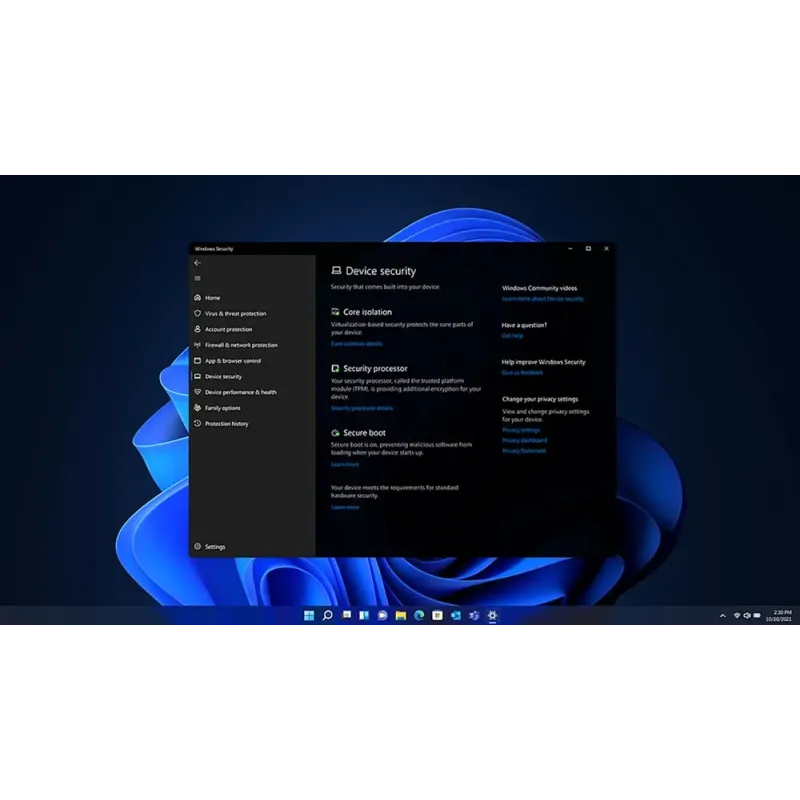Screen dimensions: 800x800
Task: Open Security processor details link
Action: [362, 408]
